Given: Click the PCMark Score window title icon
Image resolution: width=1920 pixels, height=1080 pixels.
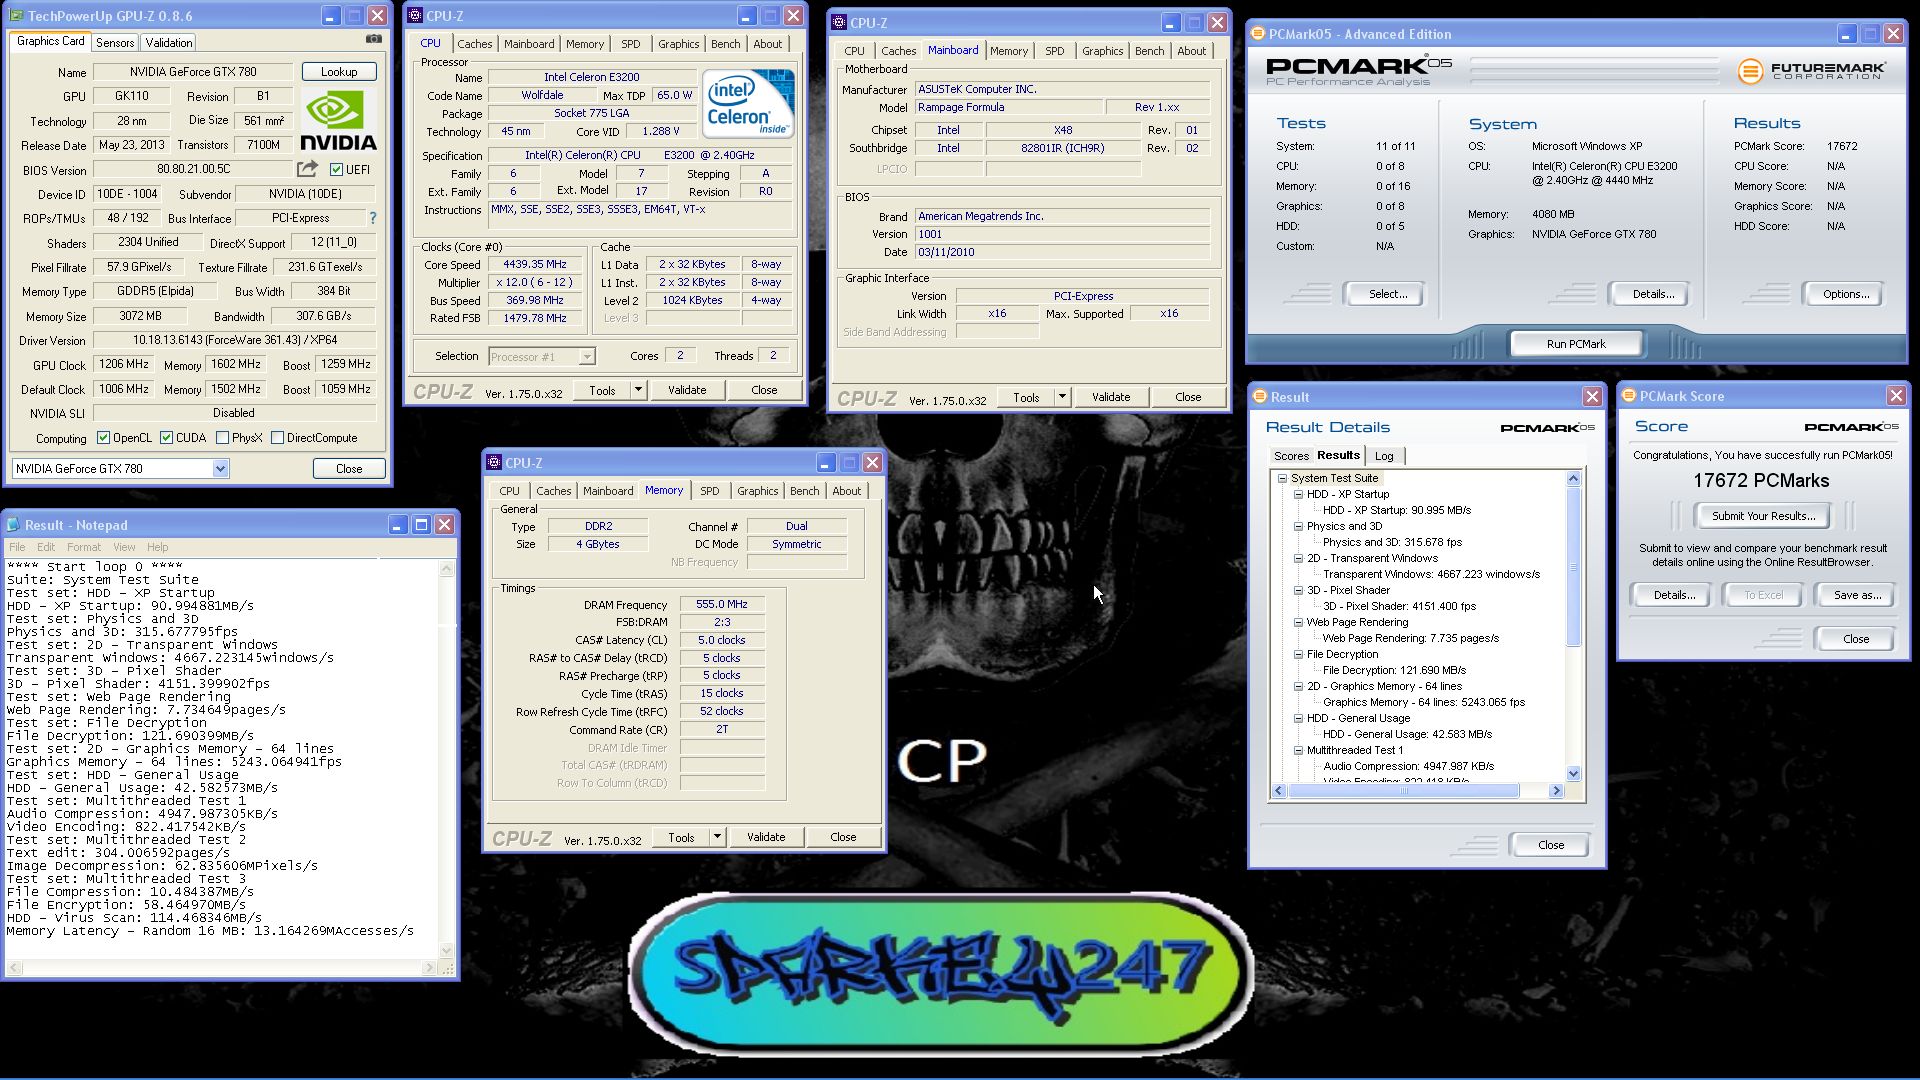Looking at the screenshot, I should tap(1629, 396).
